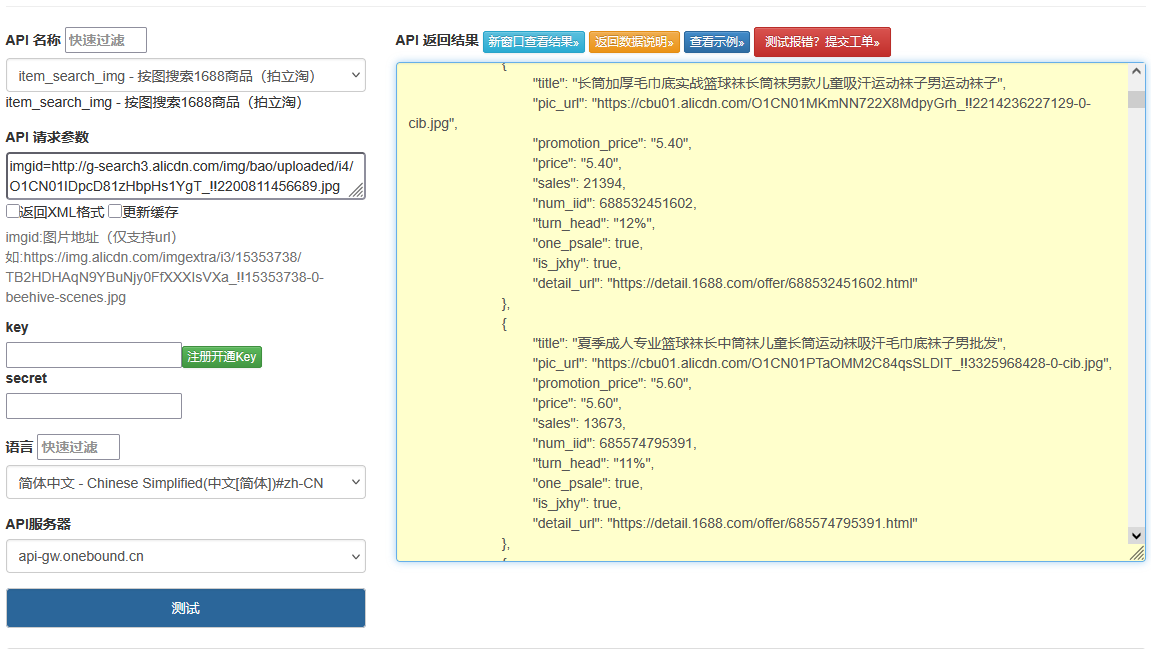Click inside the secret input field
This screenshot has width=1151, height=649.
(93, 405)
